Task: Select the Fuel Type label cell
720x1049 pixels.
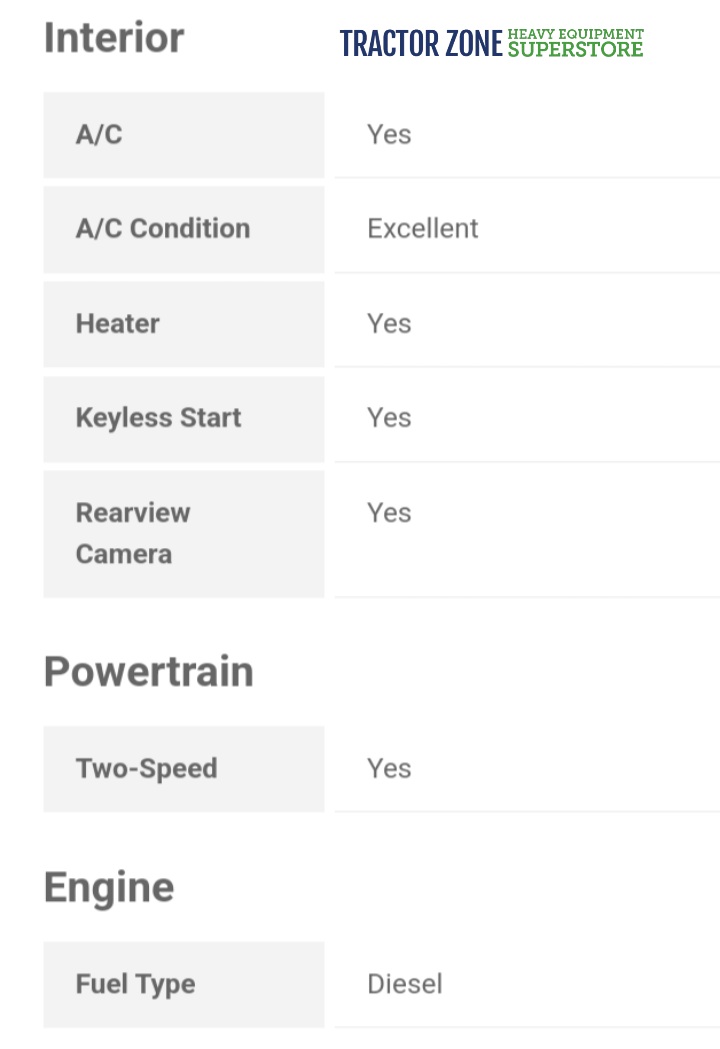Action: [183, 984]
